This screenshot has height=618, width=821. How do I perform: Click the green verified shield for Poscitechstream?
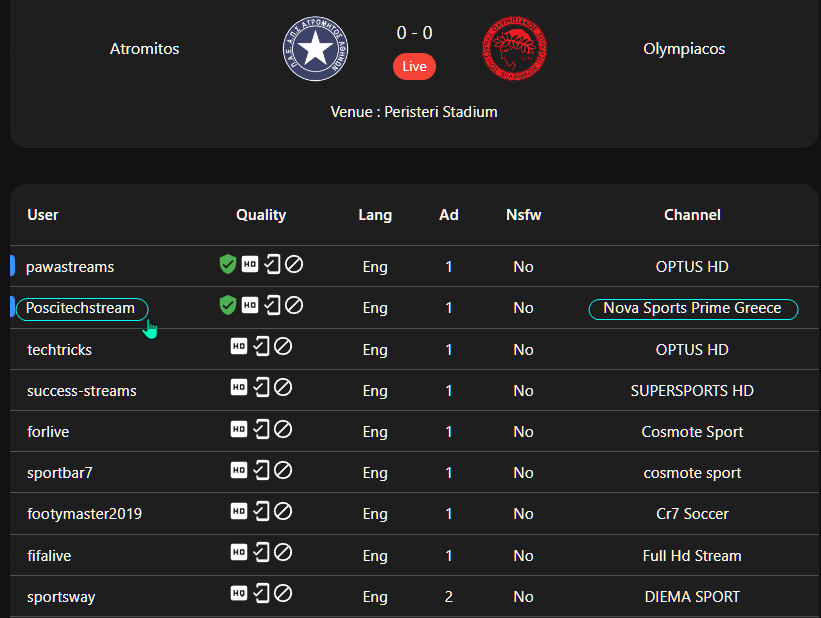tap(228, 305)
